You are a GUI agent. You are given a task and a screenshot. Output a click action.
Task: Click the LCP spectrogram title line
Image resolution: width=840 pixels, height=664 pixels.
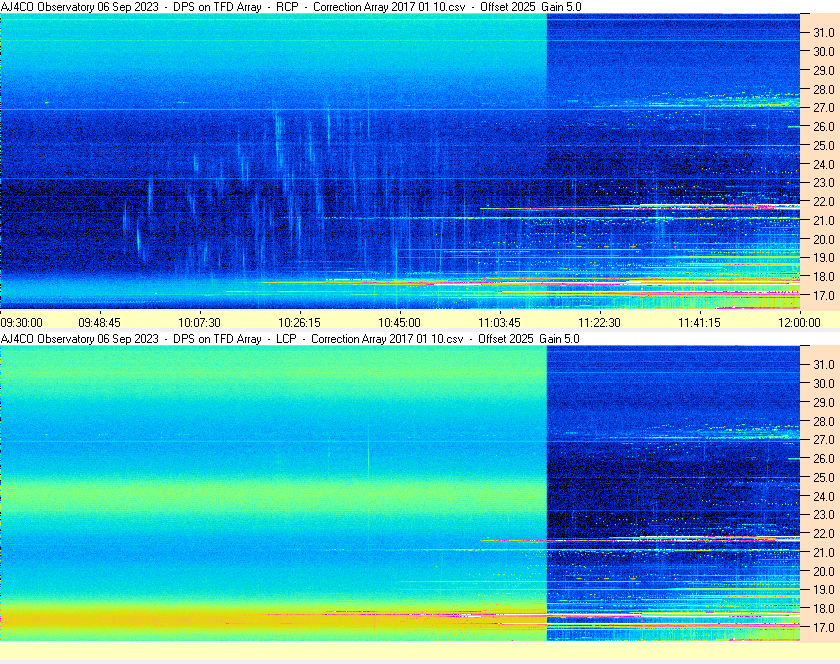coord(290,339)
